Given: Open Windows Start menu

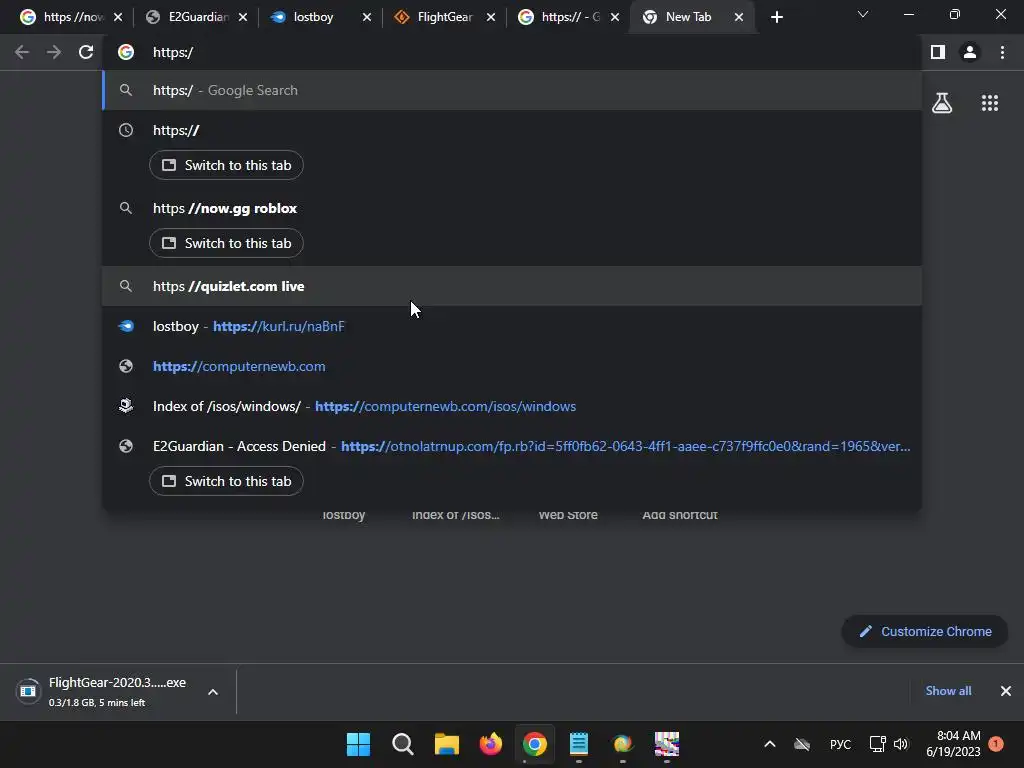Looking at the screenshot, I should point(358,744).
